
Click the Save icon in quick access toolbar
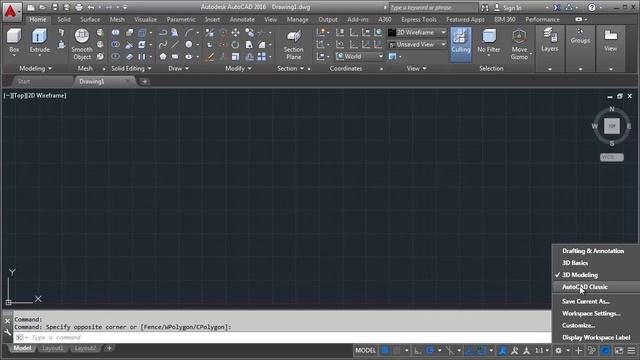(x=55, y=7)
